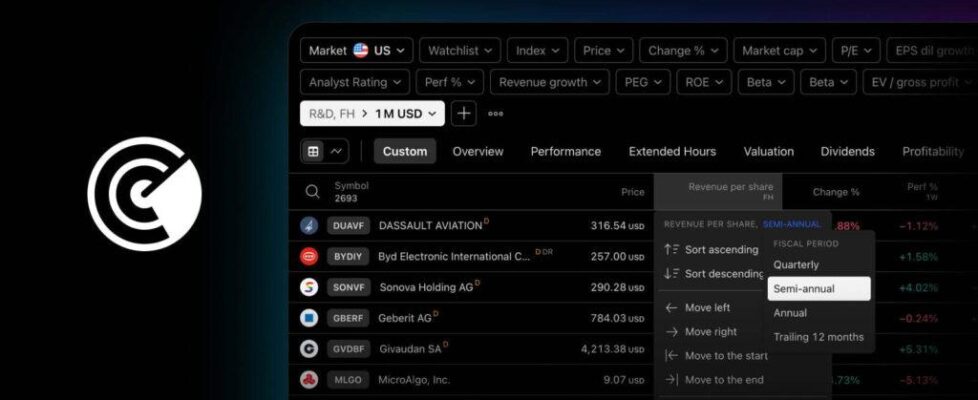Open the three-dot more filters menu
The width and height of the screenshot is (978, 400).
(x=496, y=114)
